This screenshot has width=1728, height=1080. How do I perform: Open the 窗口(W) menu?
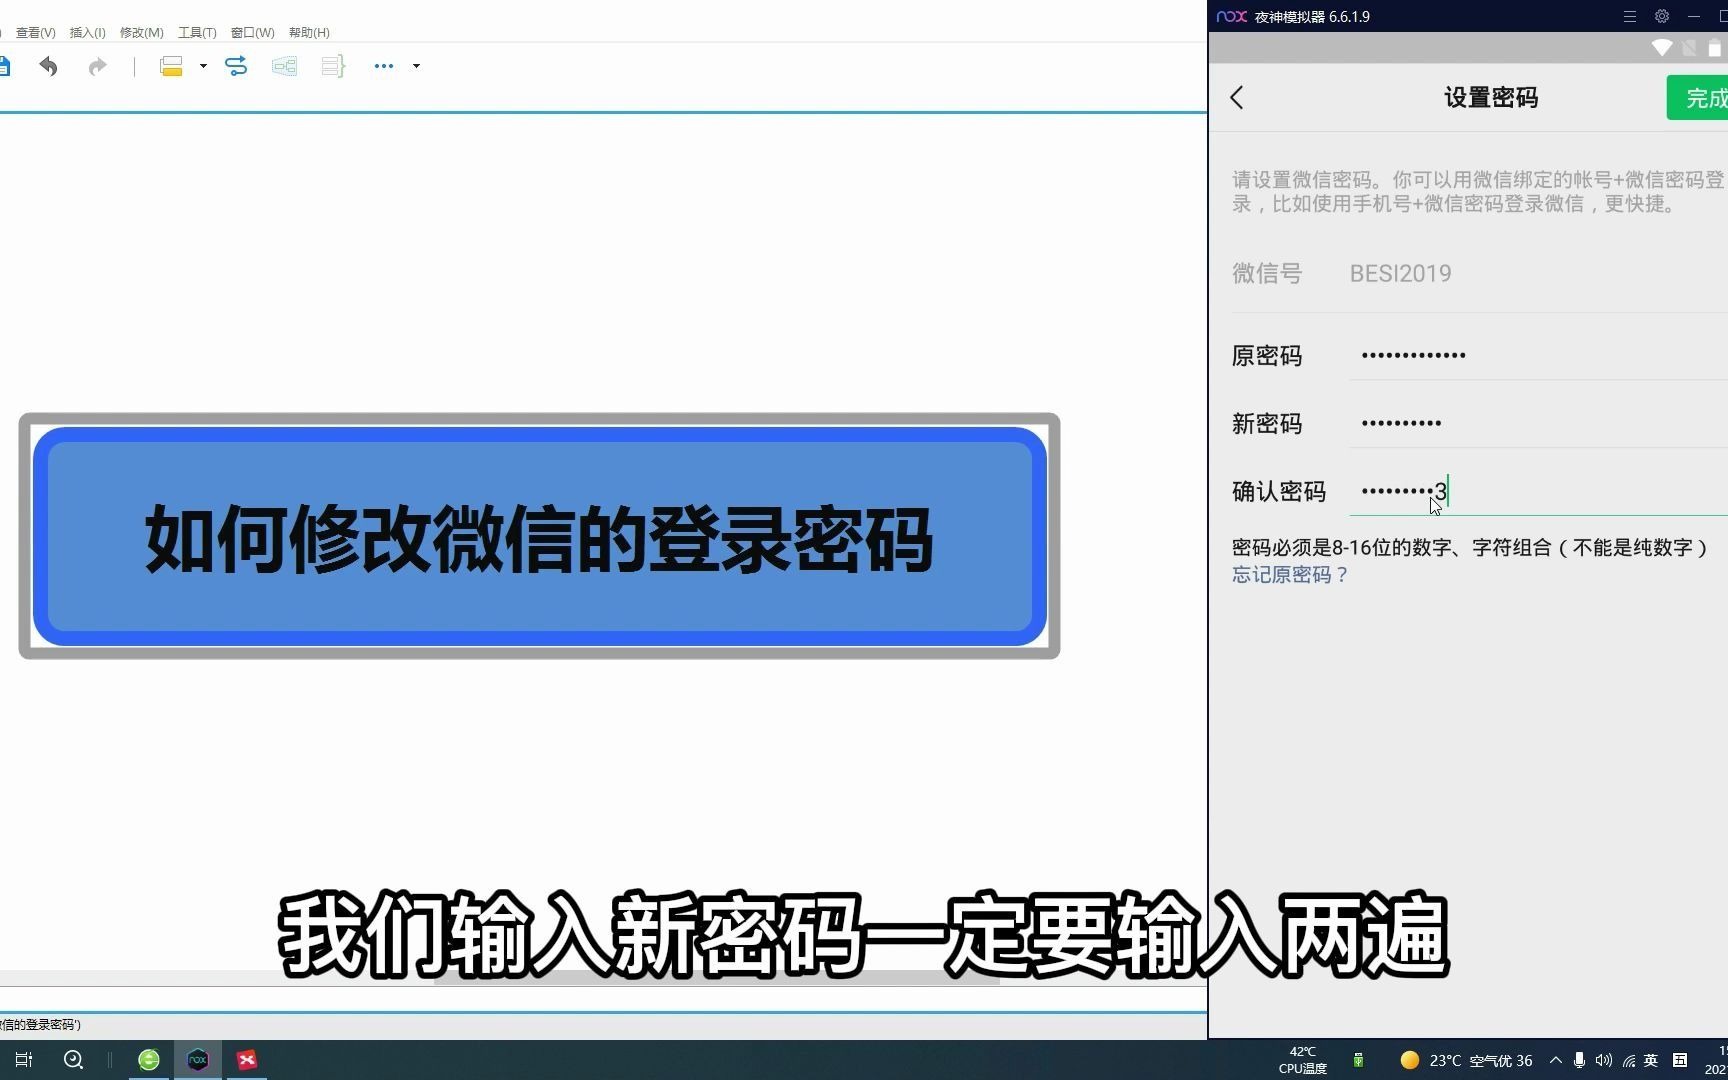tap(252, 33)
